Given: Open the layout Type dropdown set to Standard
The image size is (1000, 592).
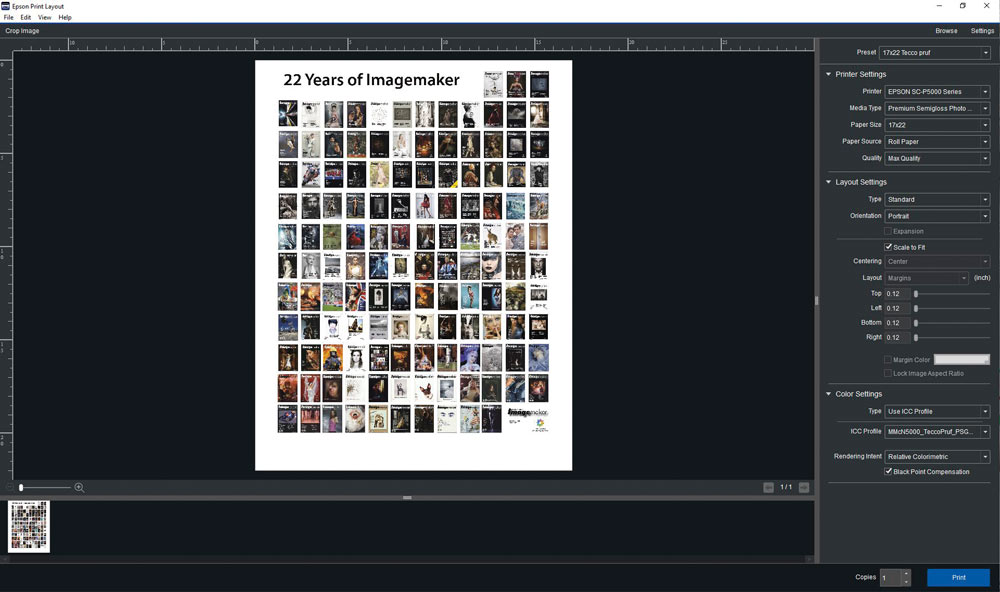Looking at the screenshot, I should tap(937, 200).
